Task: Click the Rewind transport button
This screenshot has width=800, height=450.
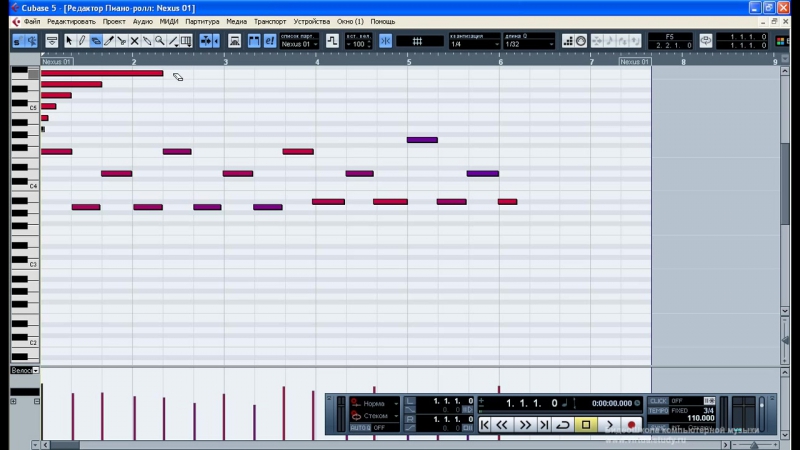Action: click(x=502, y=424)
